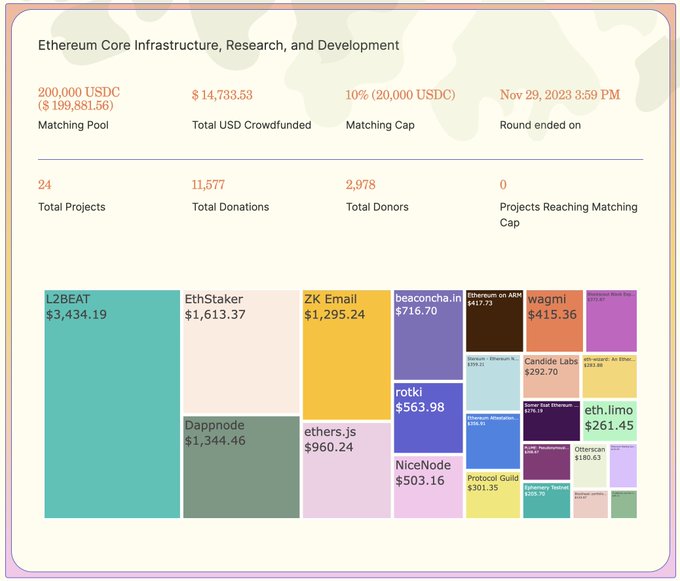The width and height of the screenshot is (680, 581).
Task: Select the Dappnode treemap block
Action: [241, 467]
